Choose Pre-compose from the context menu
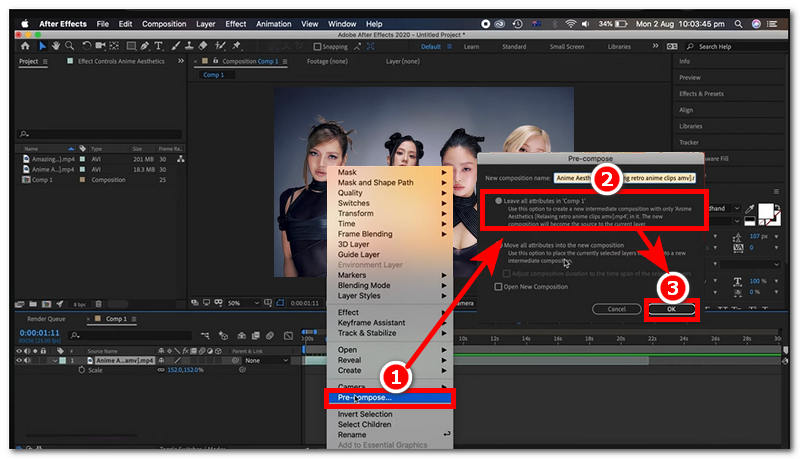800x459 pixels. (365, 397)
